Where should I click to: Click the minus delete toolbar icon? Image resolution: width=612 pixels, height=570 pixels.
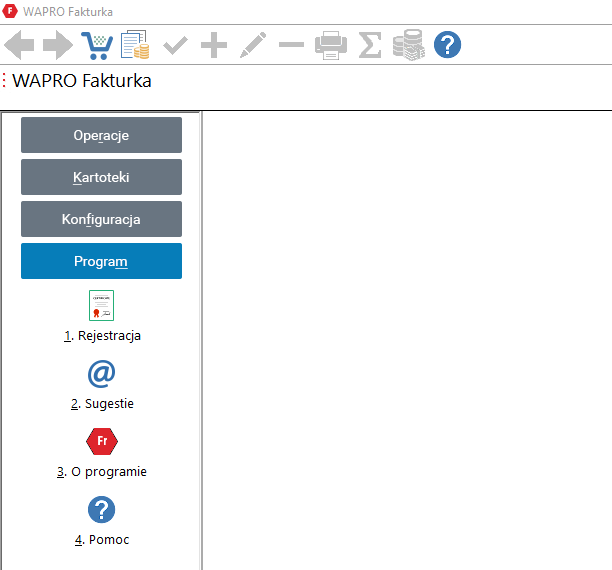pos(292,45)
